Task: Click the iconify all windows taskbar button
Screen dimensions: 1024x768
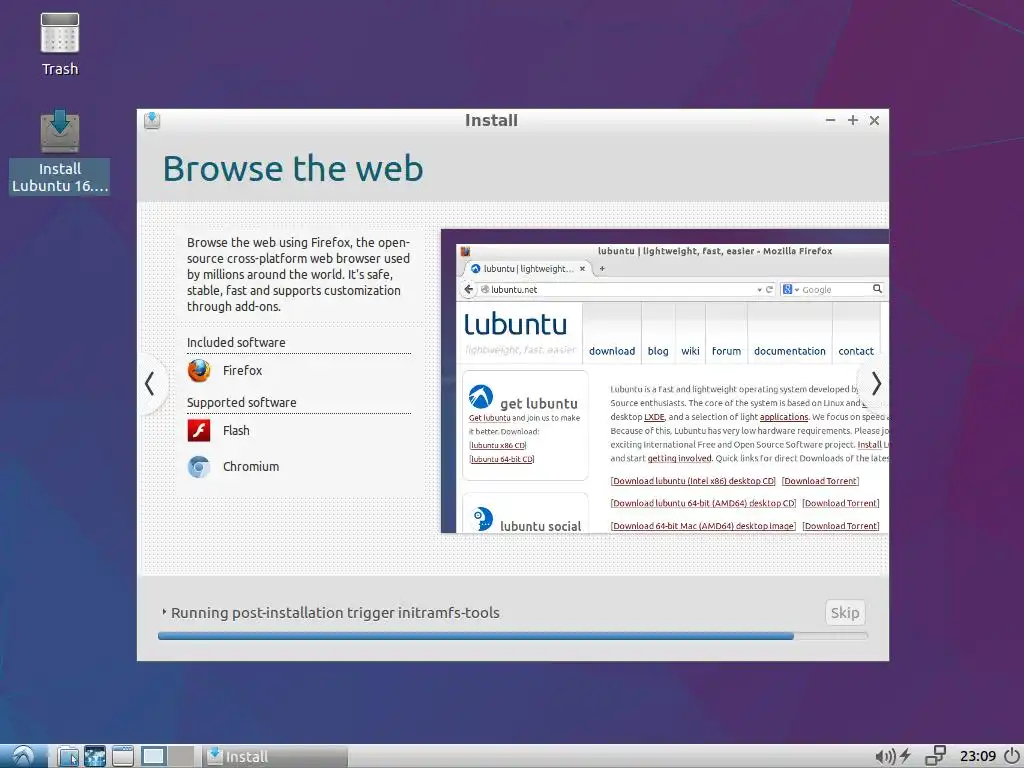Action: coord(123,756)
